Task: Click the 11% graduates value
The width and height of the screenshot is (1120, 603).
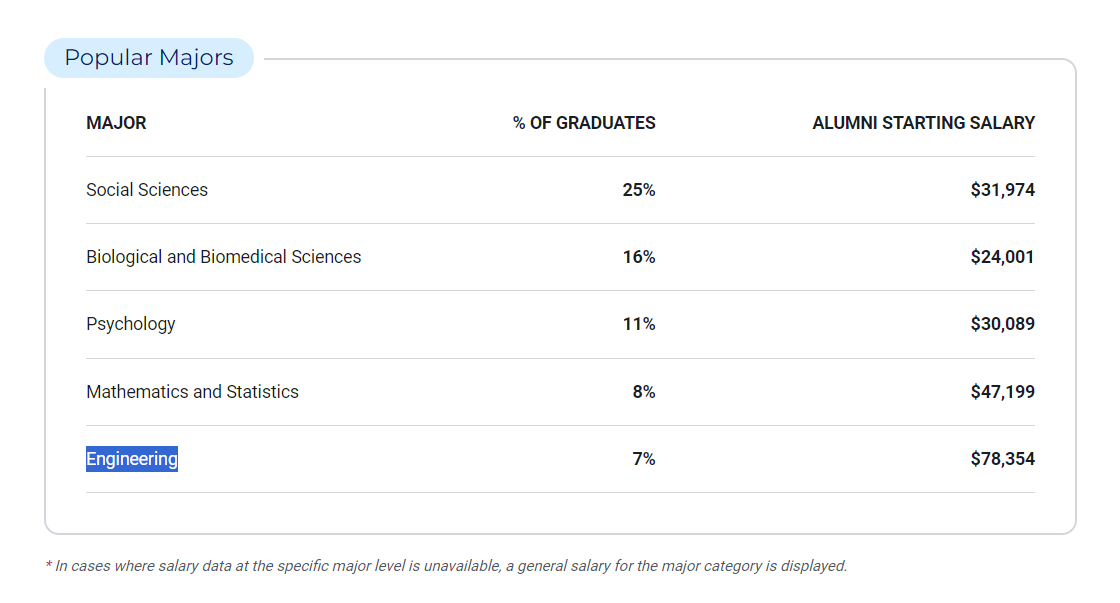Action: (639, 324)
